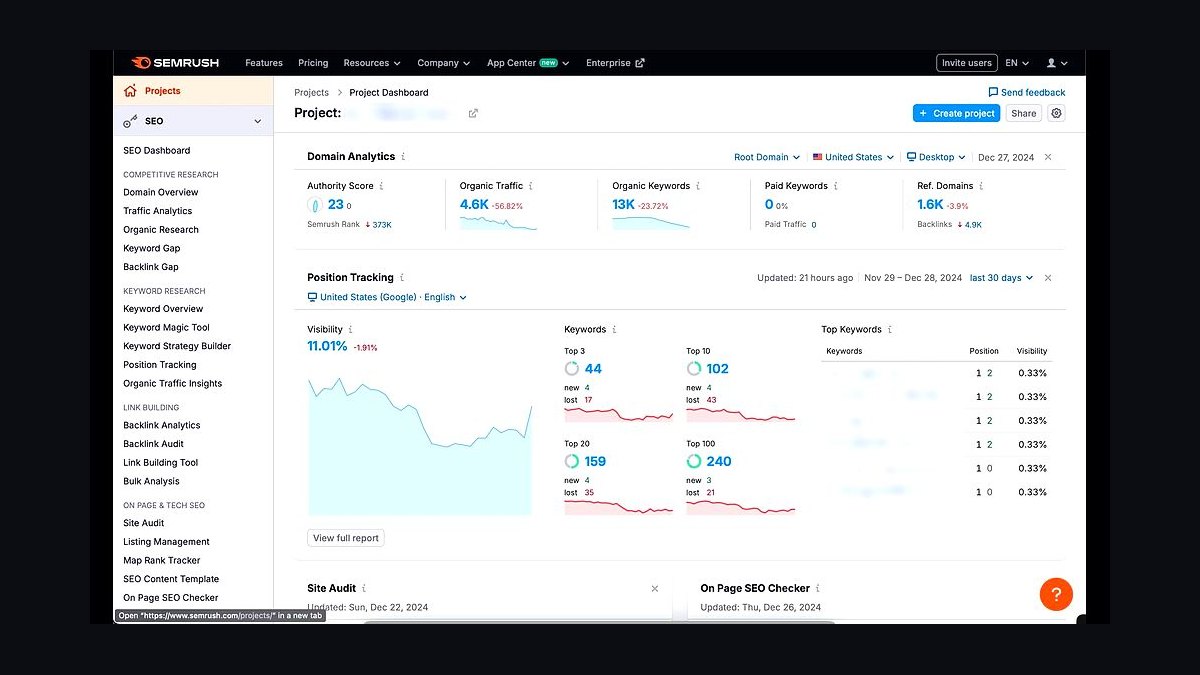This screenshot has height=675, width=1200.
Task: Click the Top 100 keywords count 240
Action: [x=719, y=461]
